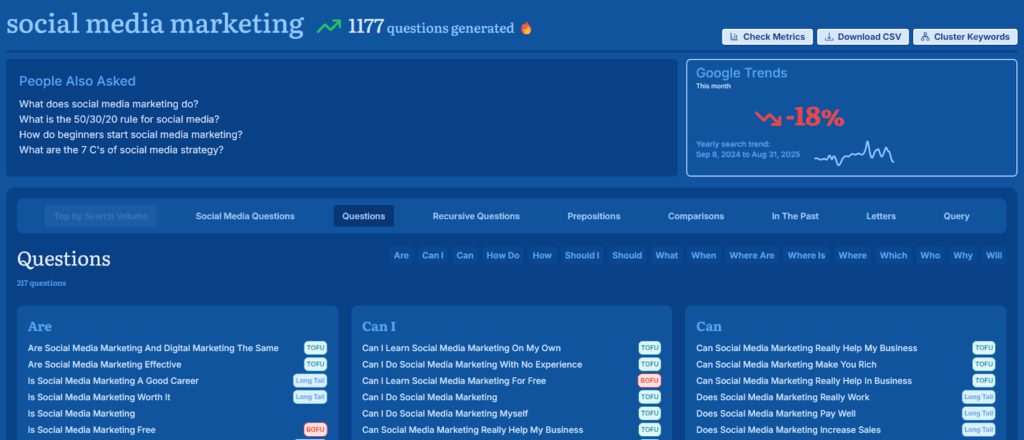
Task: Click the Check Metrics button
Action: pyautogui.click(x=767, y=37)
